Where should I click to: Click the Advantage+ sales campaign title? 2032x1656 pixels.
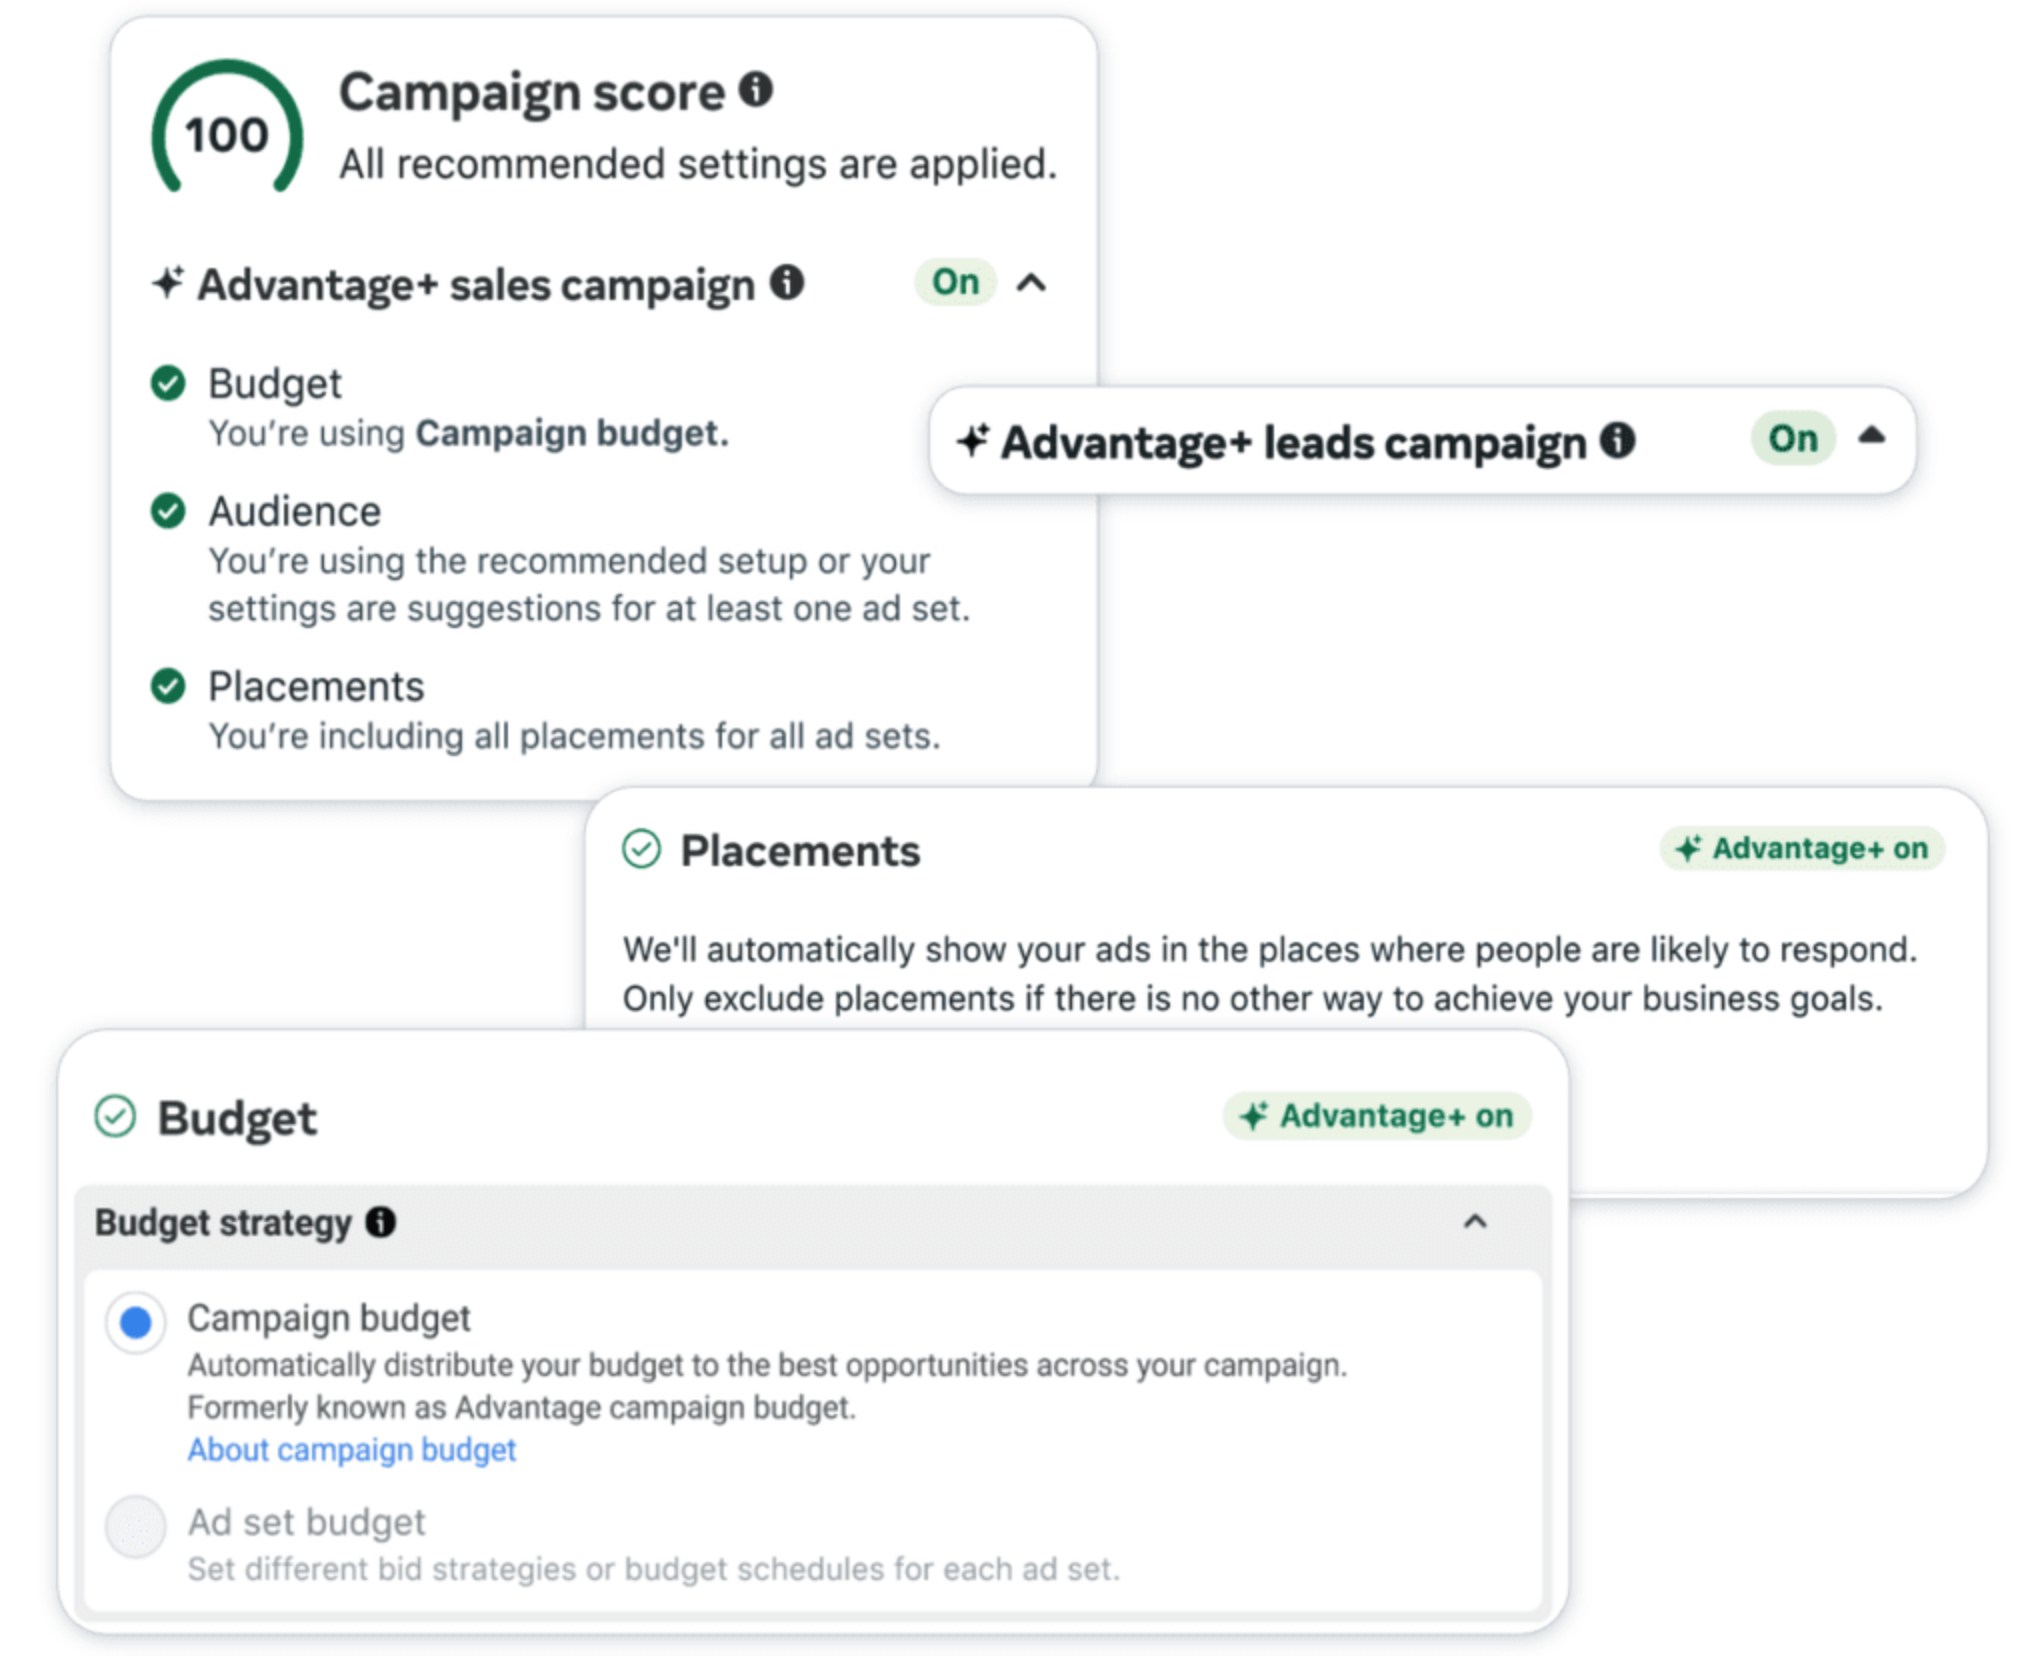point(476,285)
